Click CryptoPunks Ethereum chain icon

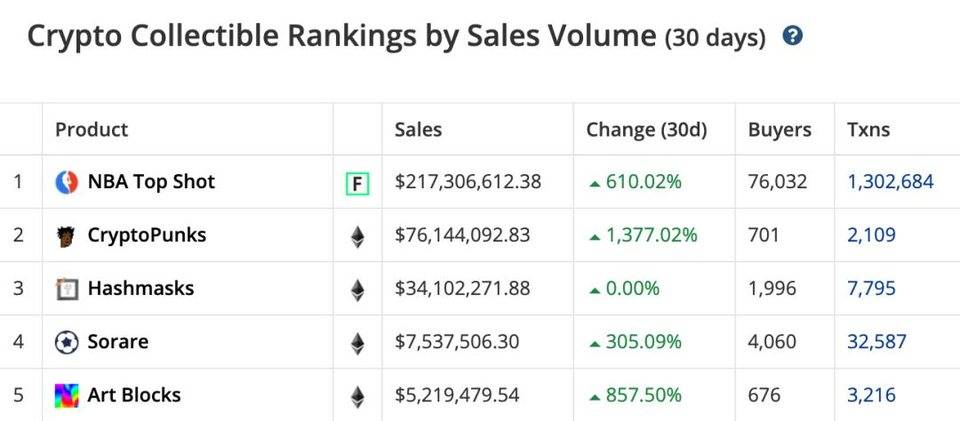point(358,236)
